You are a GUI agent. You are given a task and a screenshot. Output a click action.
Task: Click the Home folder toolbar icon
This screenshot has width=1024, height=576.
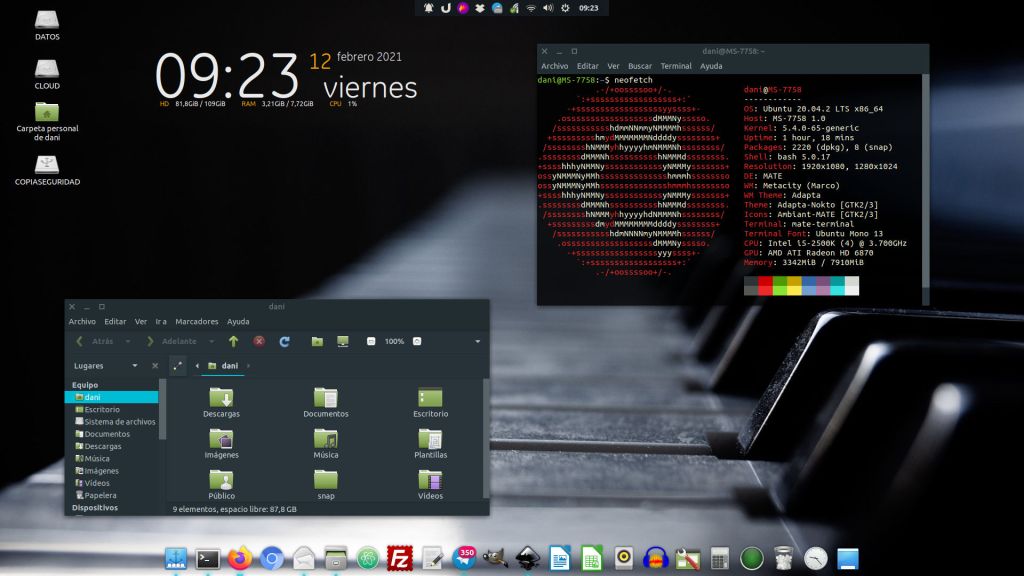coord(317,341)
